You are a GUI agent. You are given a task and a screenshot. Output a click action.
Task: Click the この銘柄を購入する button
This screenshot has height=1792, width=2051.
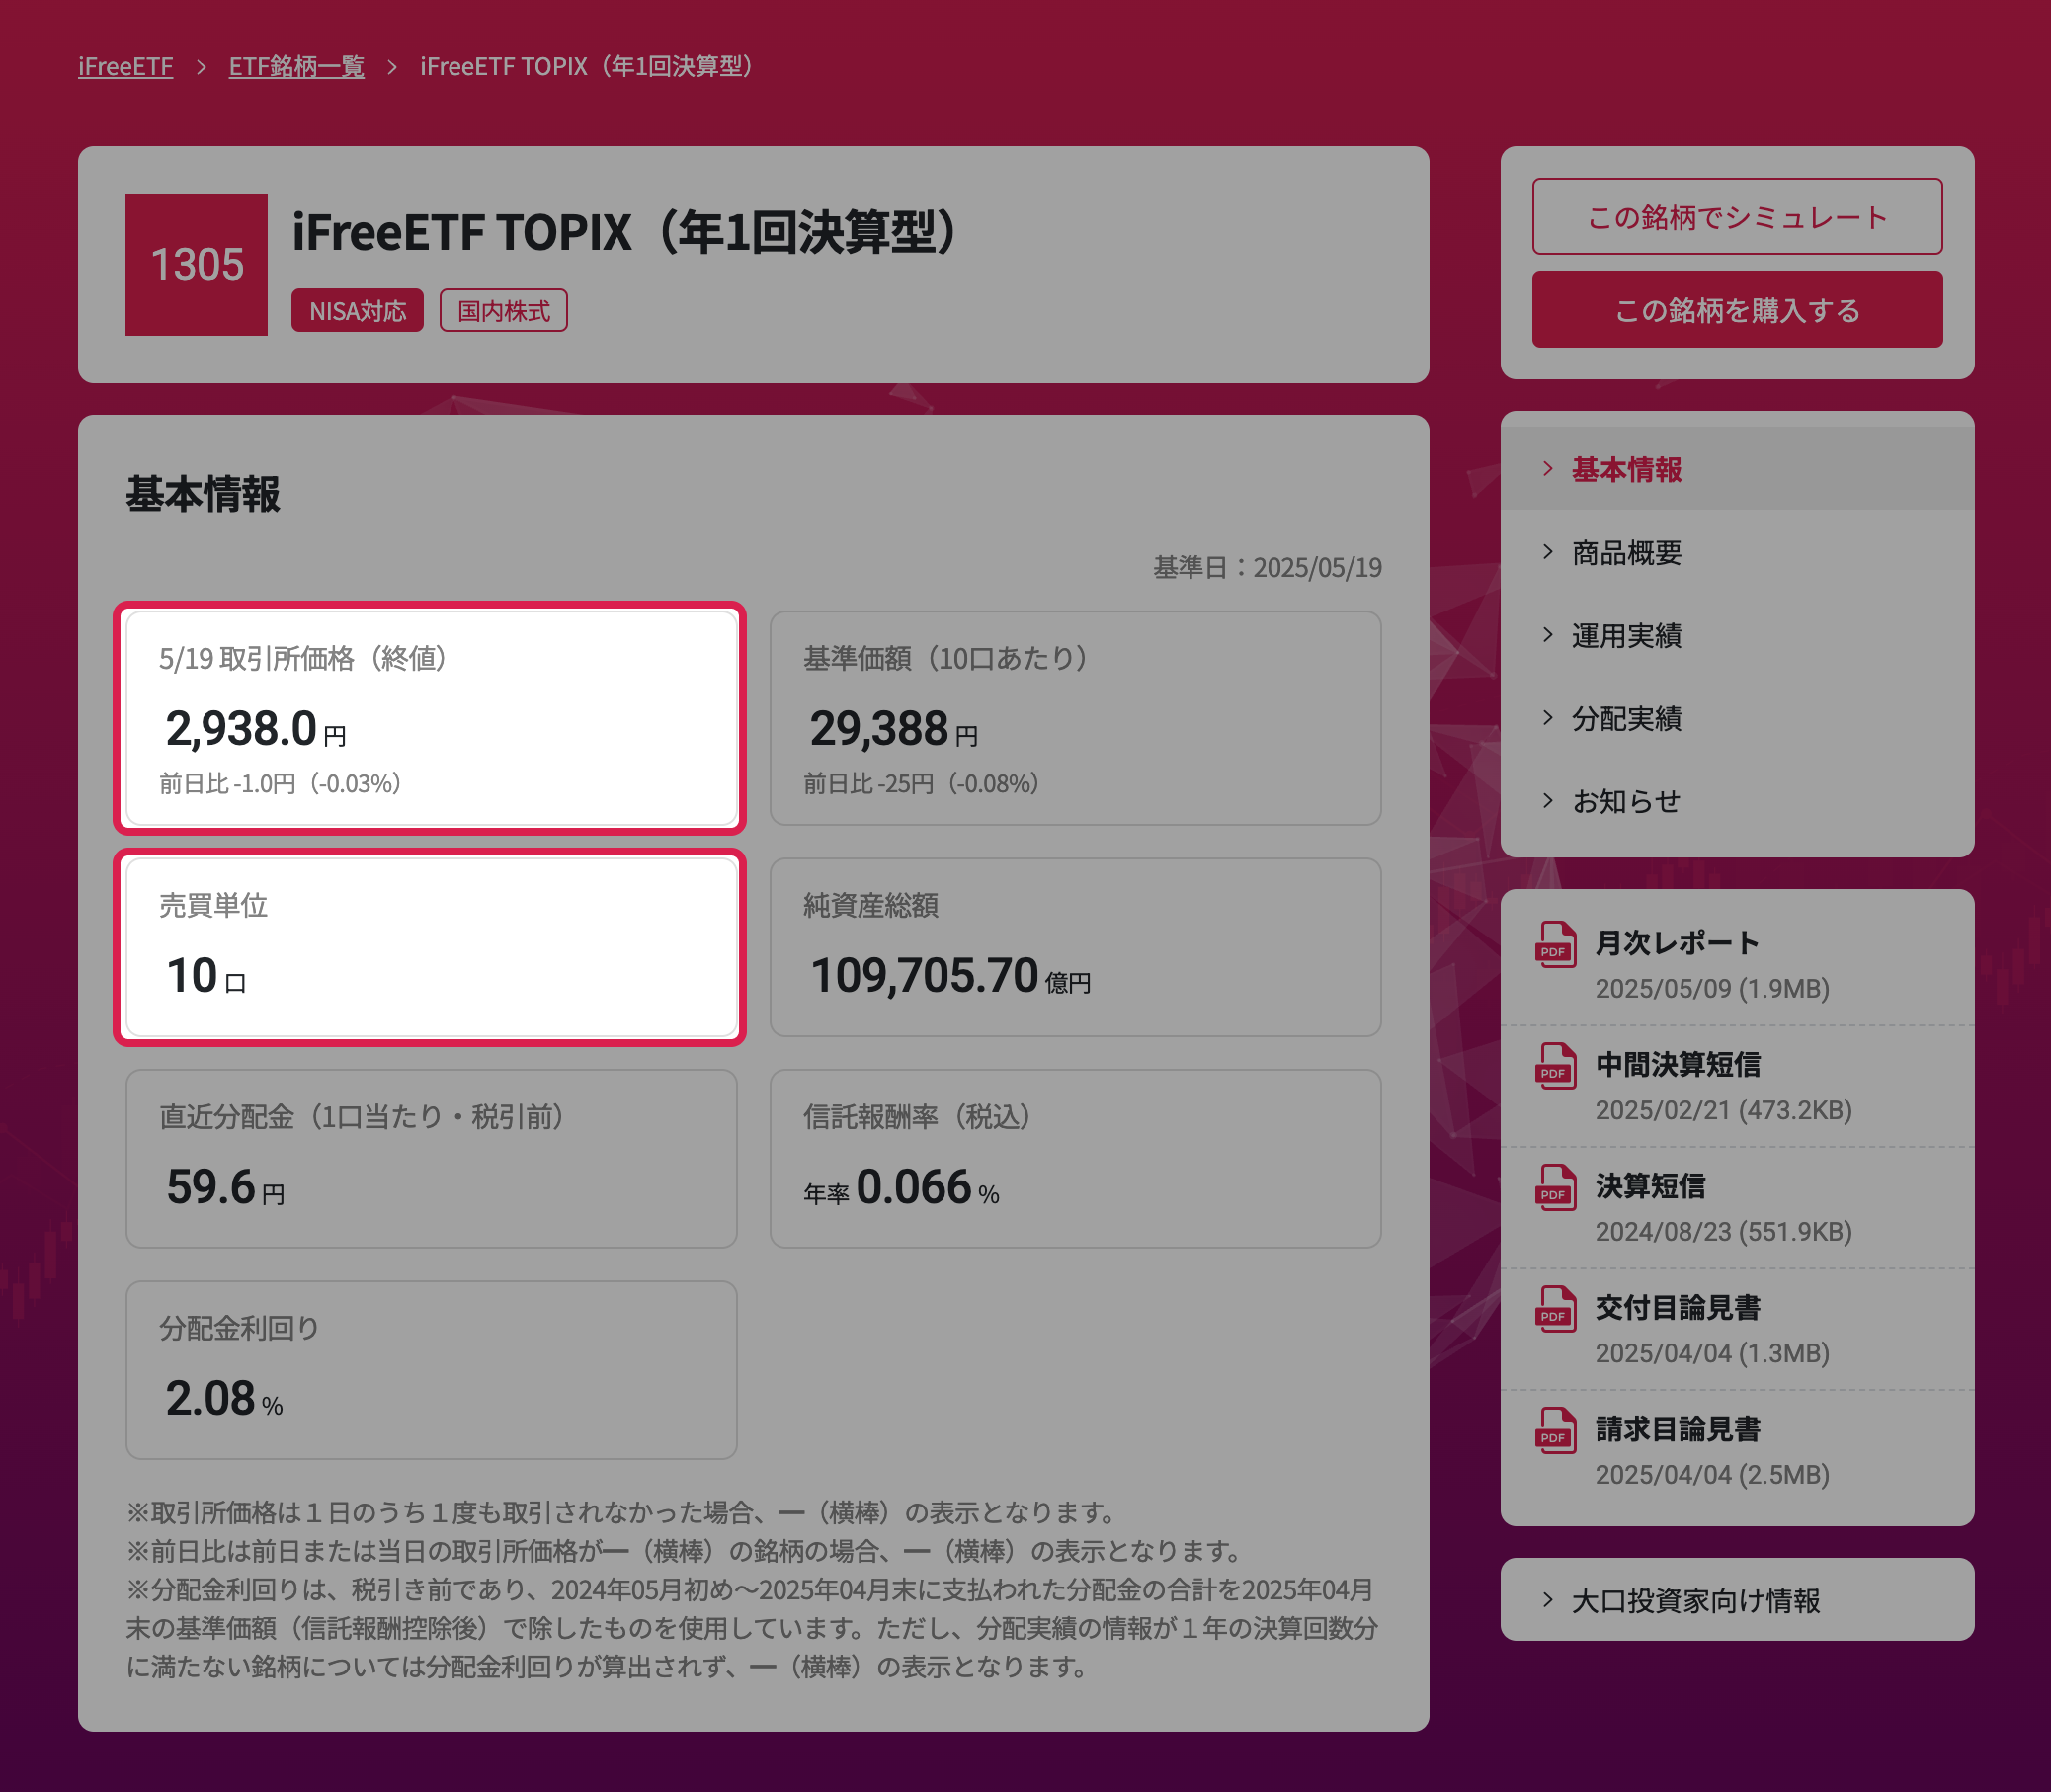1737,310
